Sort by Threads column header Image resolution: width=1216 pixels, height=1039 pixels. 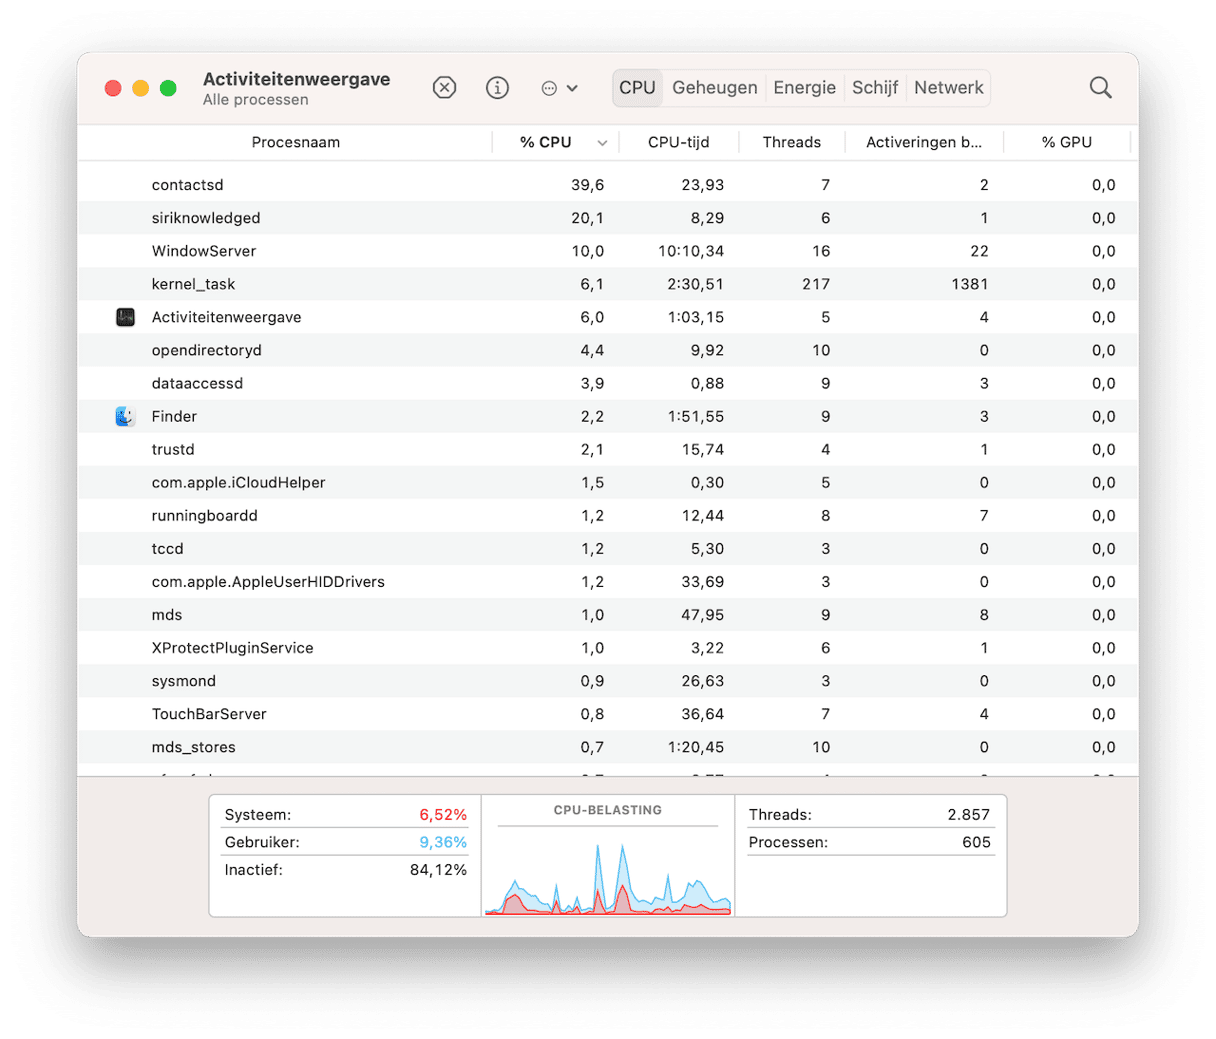(x=791, y=142)
